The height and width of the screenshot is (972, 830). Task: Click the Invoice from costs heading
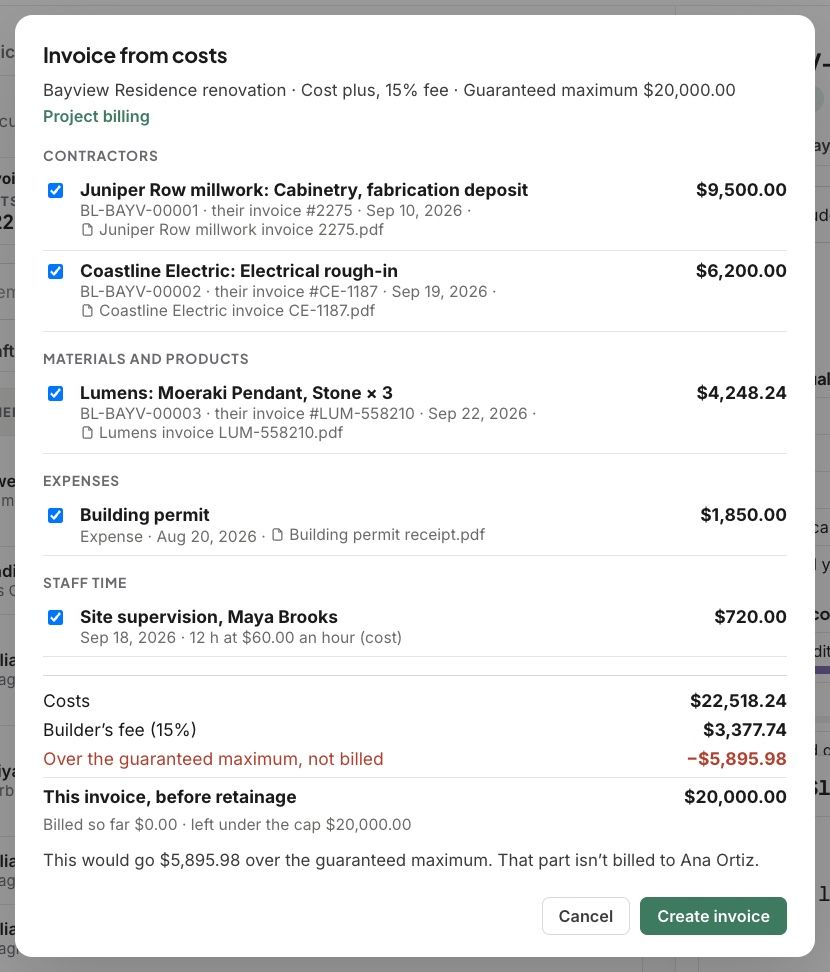(x=135, y=56)
